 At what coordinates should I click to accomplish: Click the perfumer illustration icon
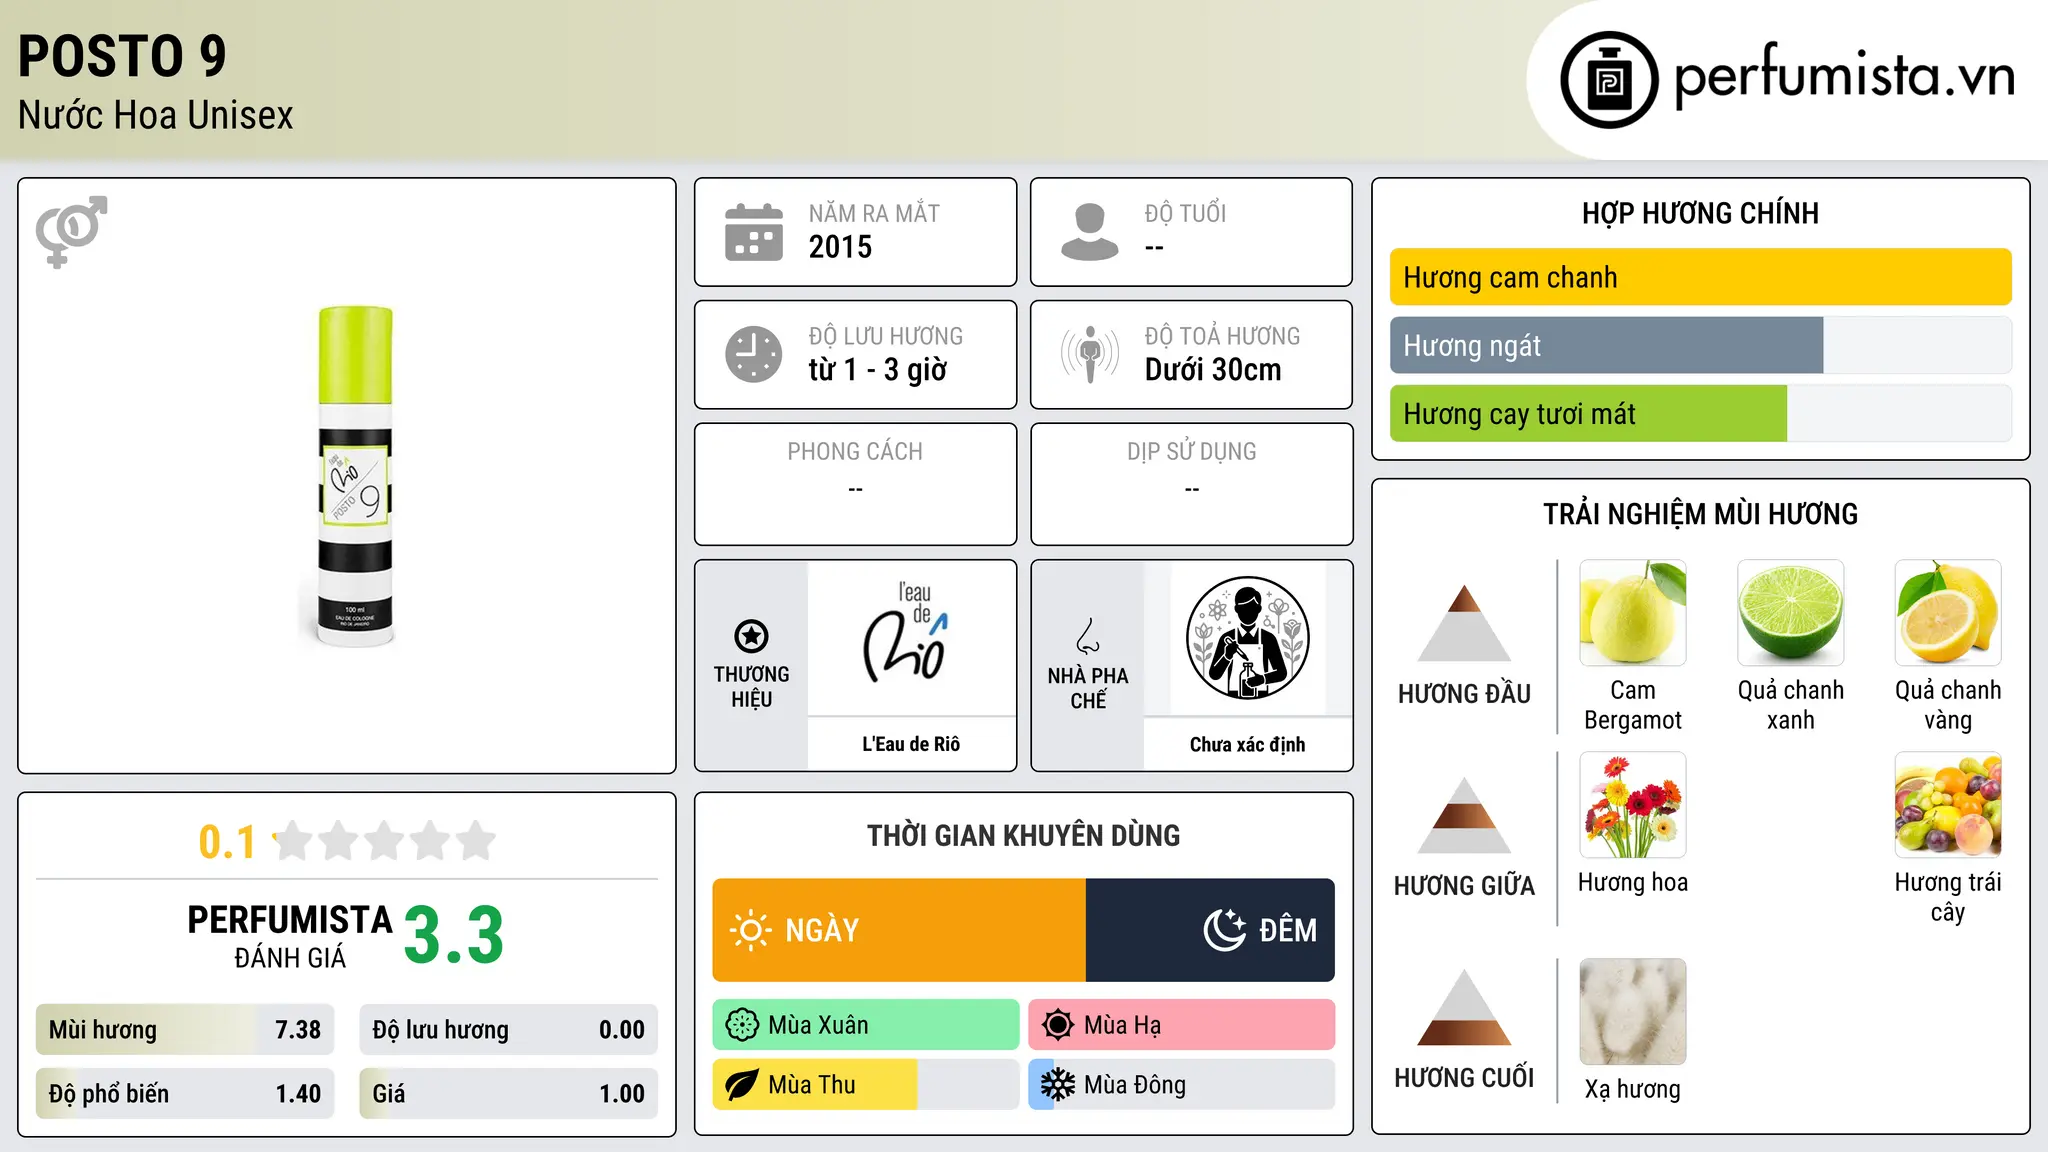[1247, 638]
